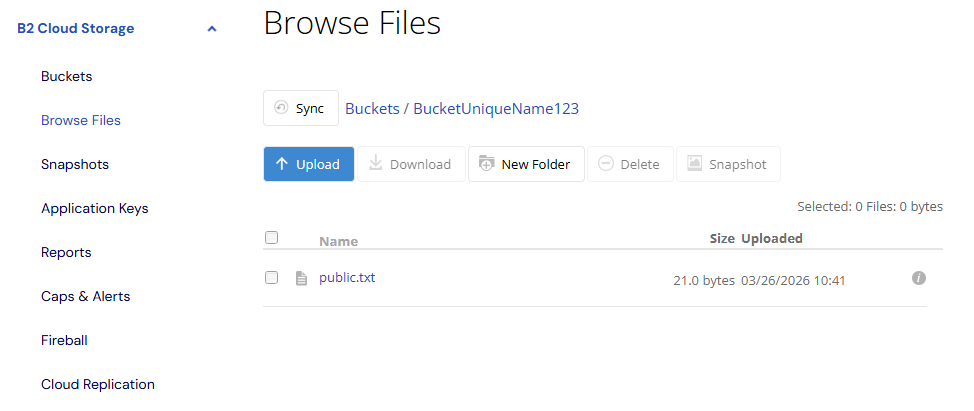This screenshot has height=411, width=974.
Task: Click the Delete button
Action: 629,164
